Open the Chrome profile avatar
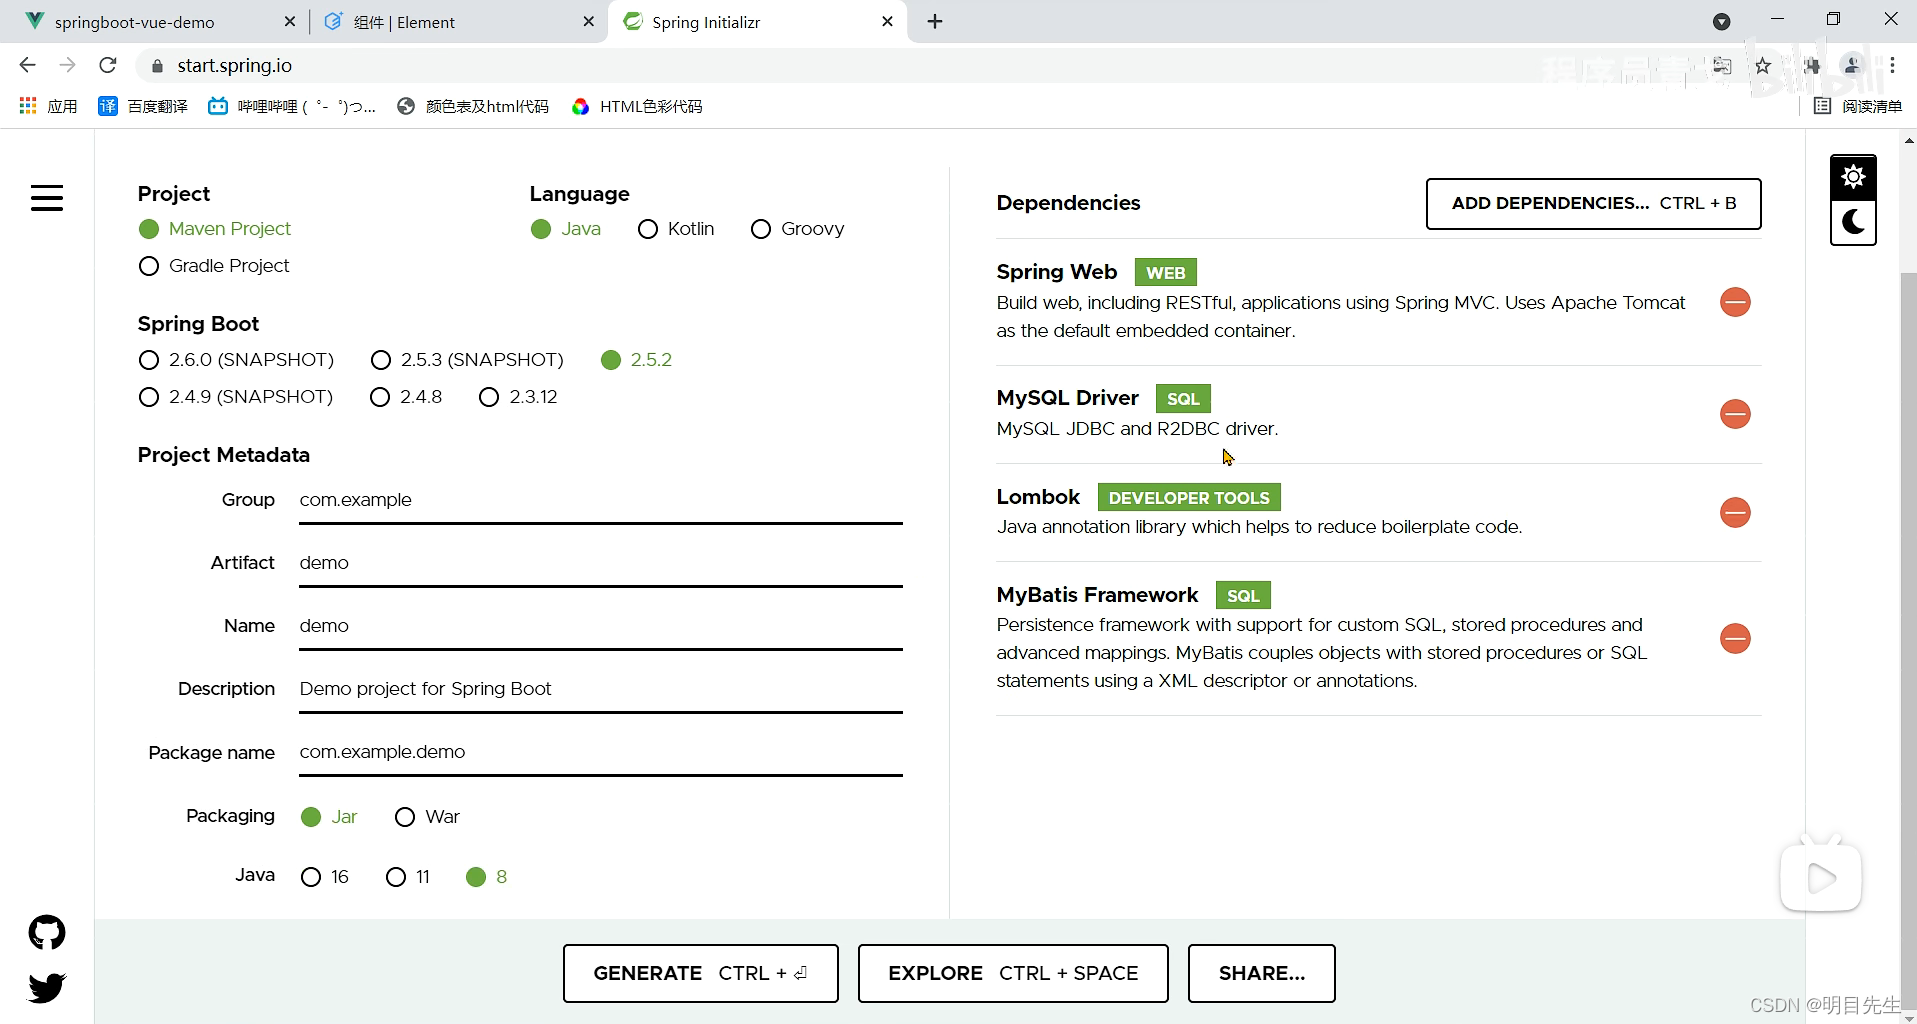Image resolution: width=1917 pixels, height=1024 pixels. 1852,65
